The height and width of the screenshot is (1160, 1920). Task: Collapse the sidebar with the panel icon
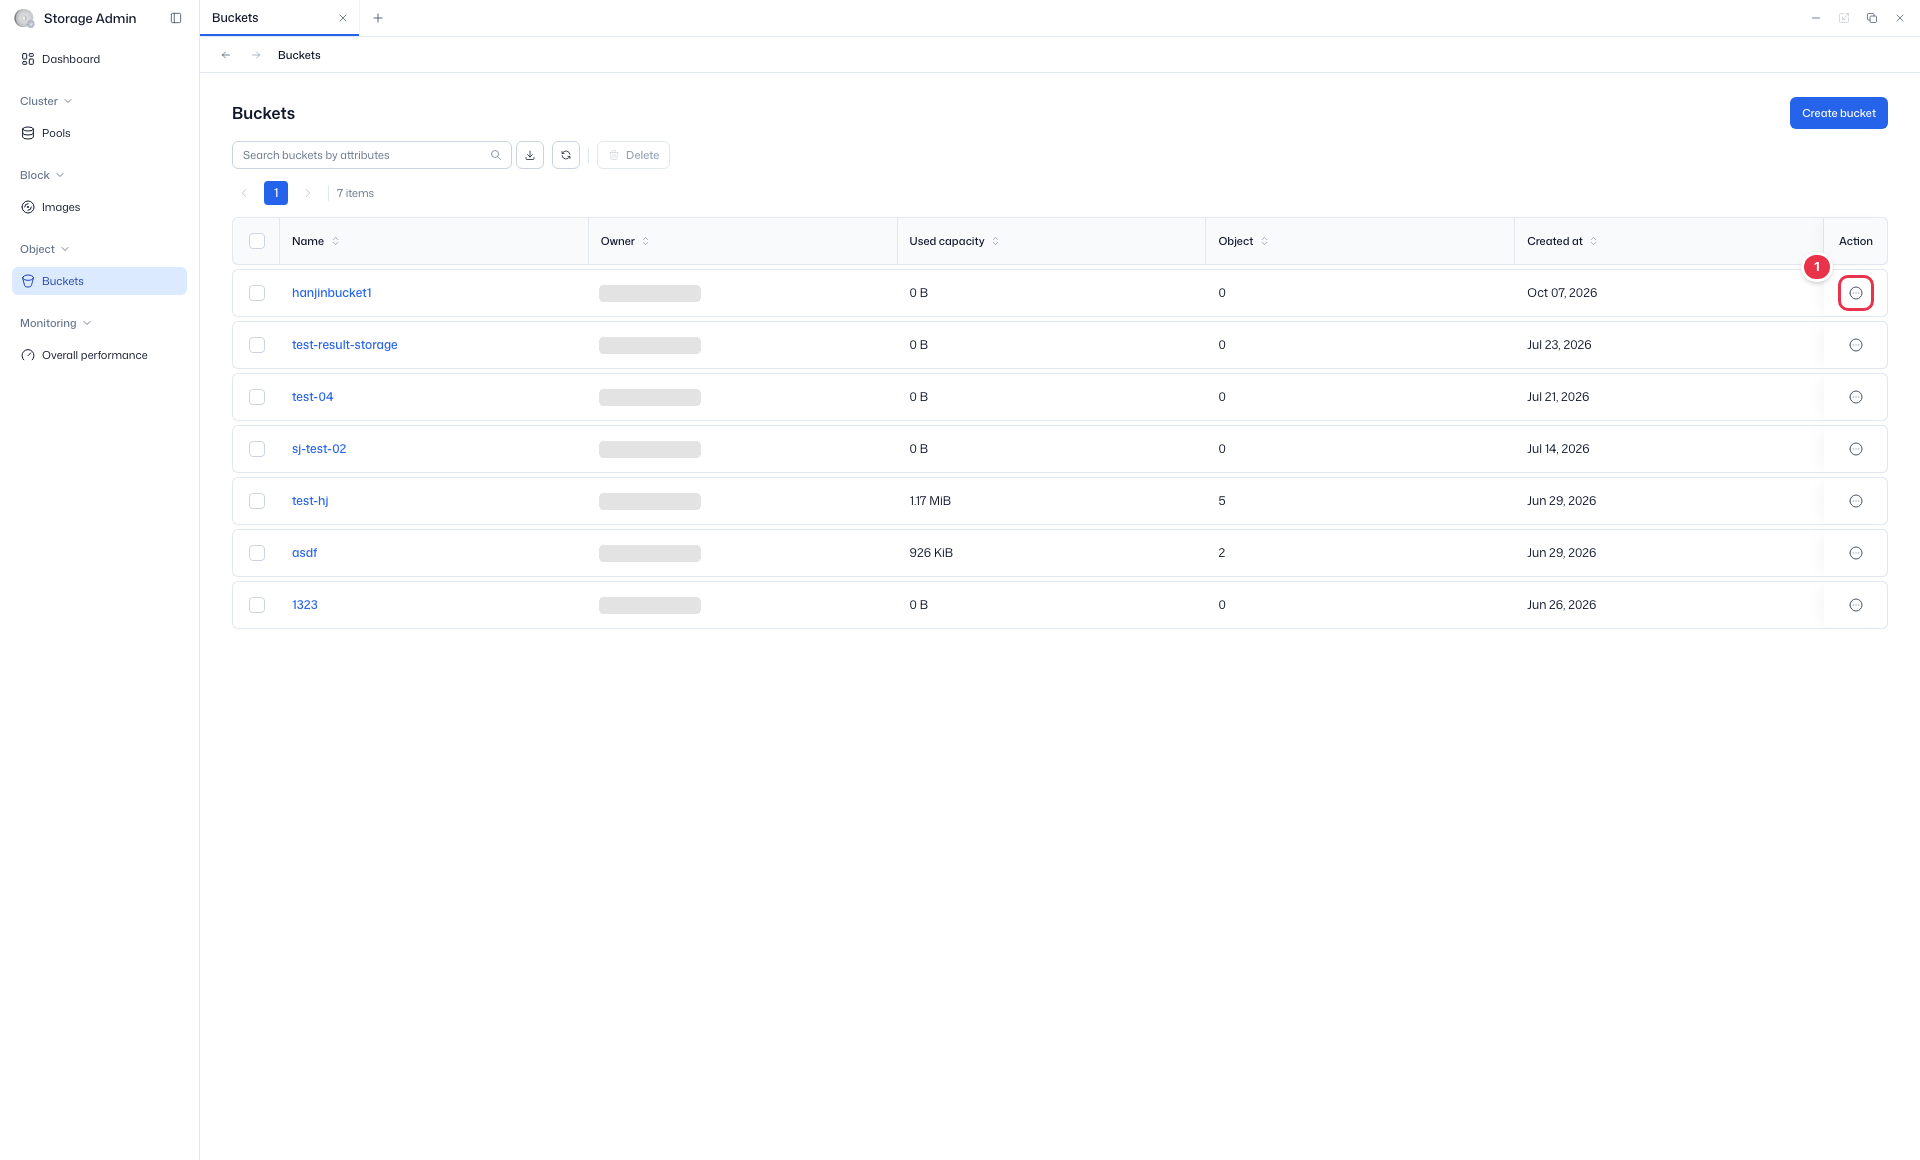click(176, 18)
